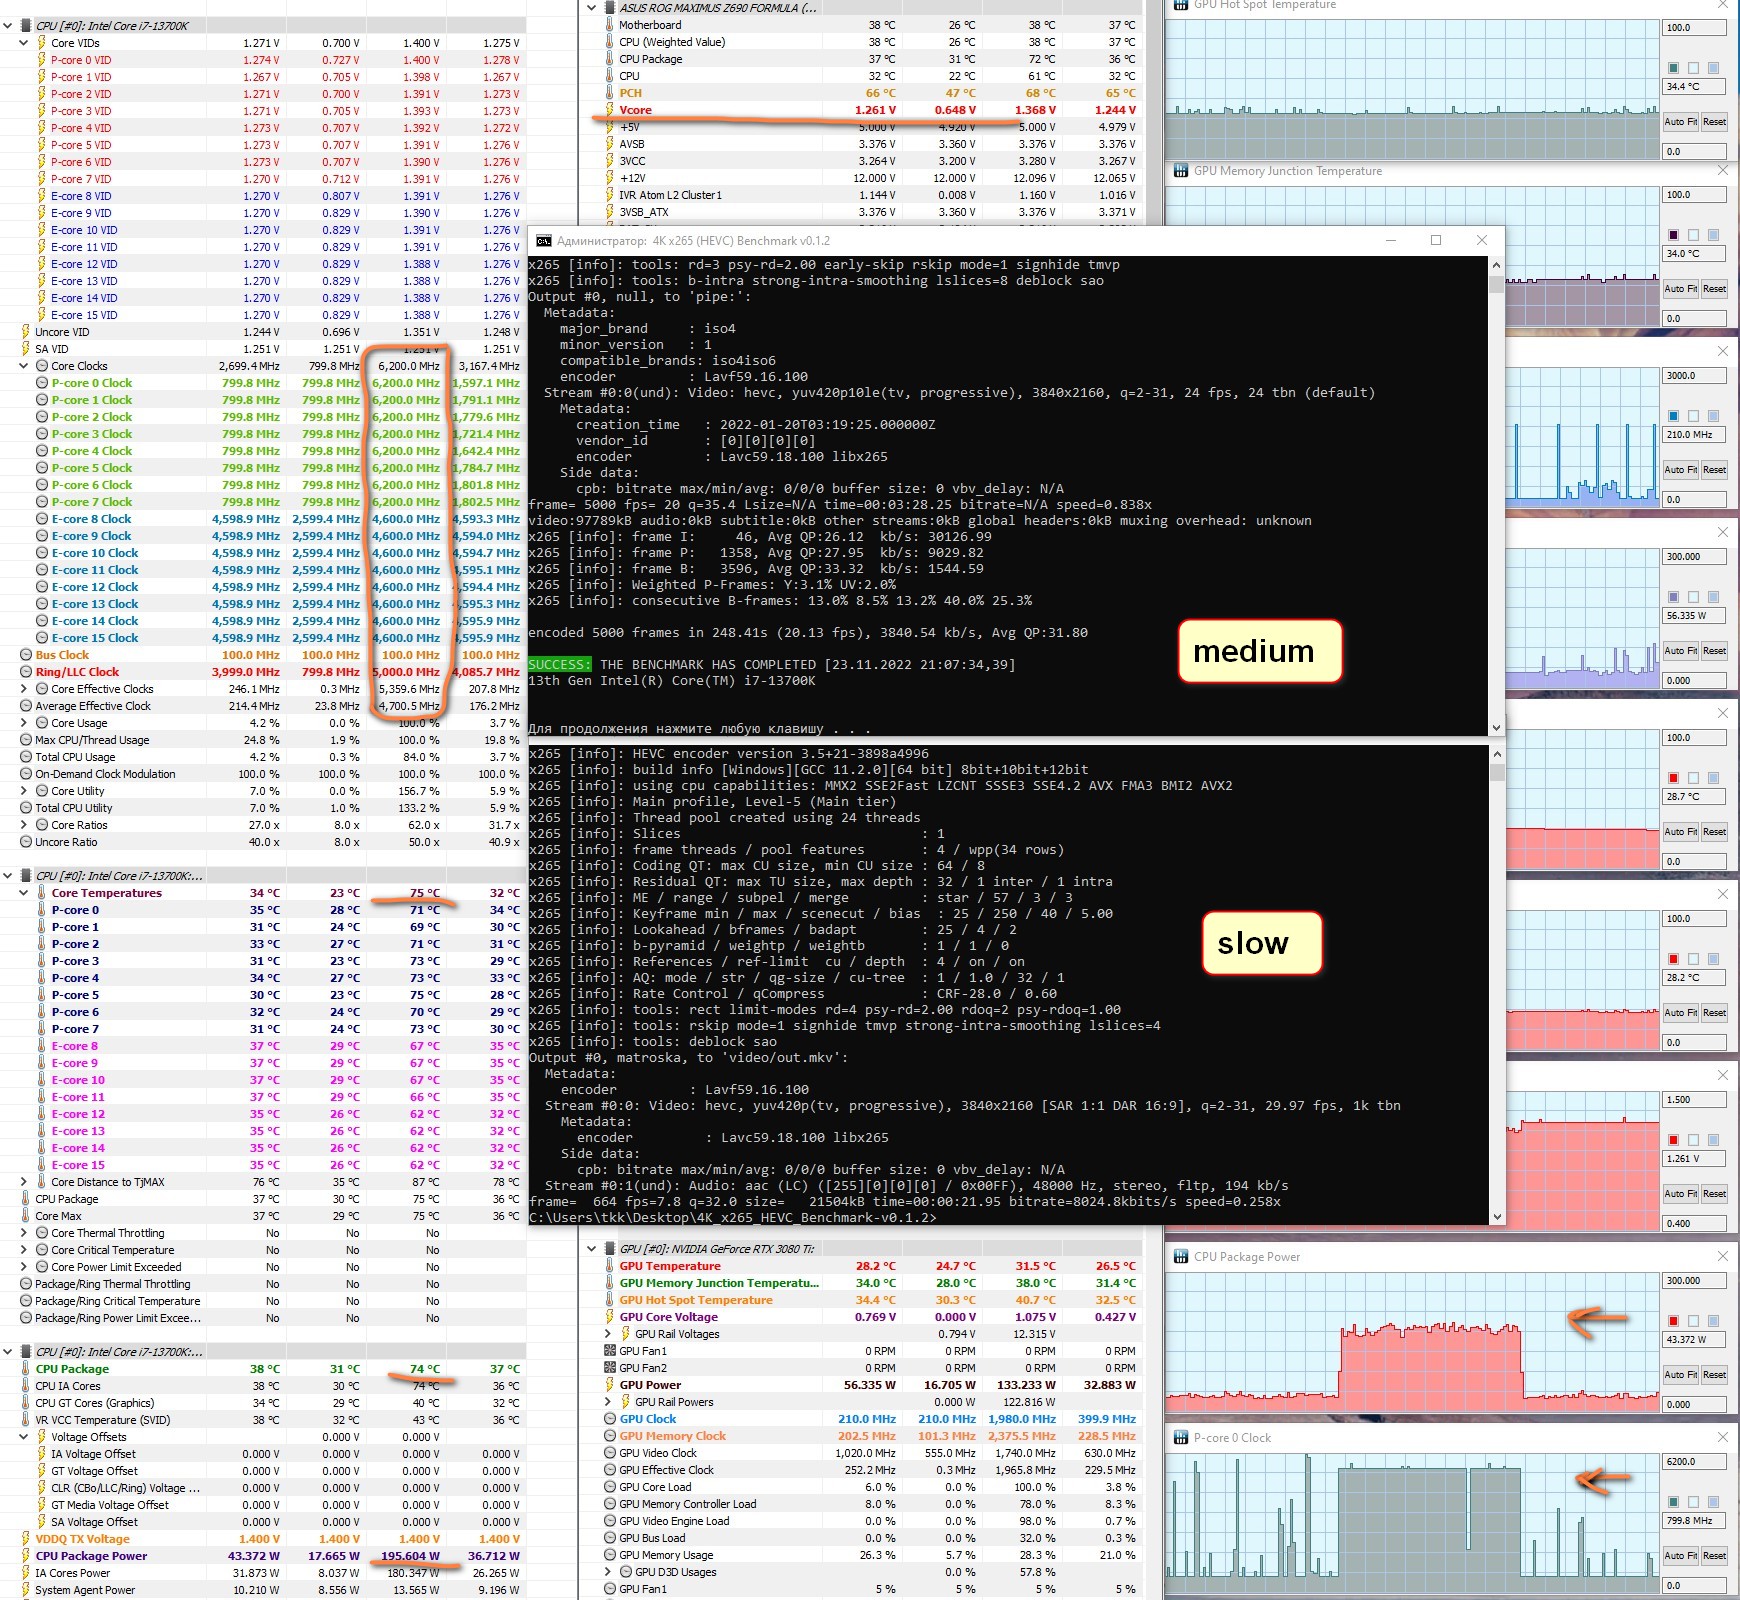Viewport: 1740px width, 1600px height.
Task: Collapse the Core Clocks tree group
Action: click(24, 366)
